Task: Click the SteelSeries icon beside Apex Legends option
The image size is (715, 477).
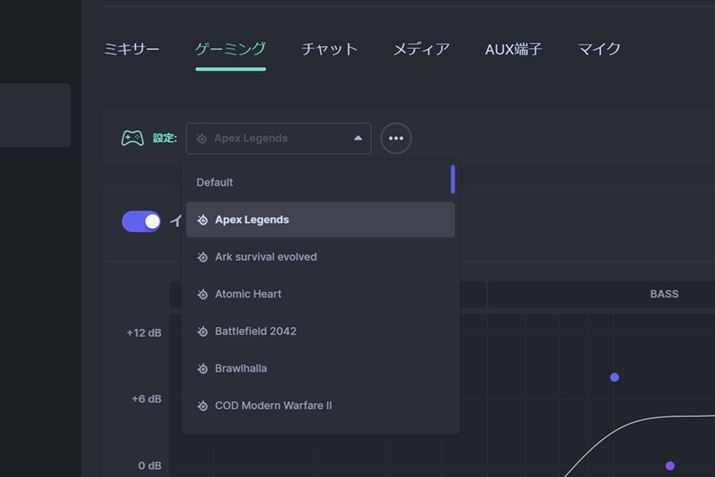Action: [202, 220]
